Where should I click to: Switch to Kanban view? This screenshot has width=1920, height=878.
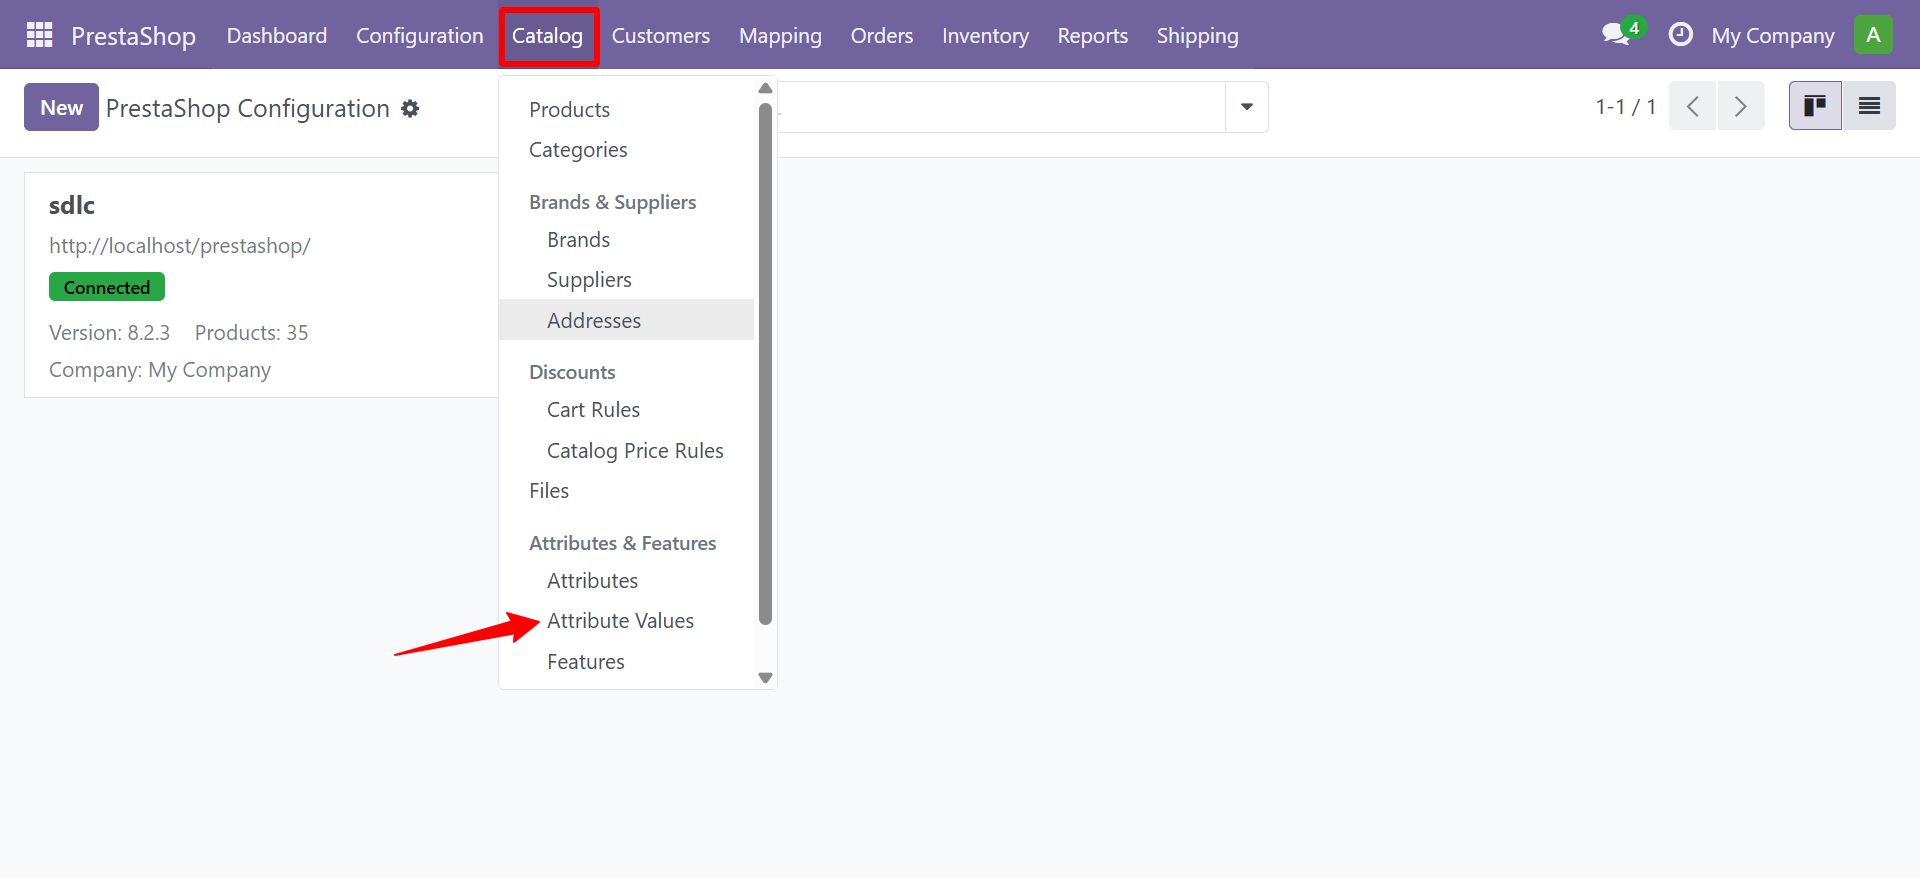[1814, 106]
